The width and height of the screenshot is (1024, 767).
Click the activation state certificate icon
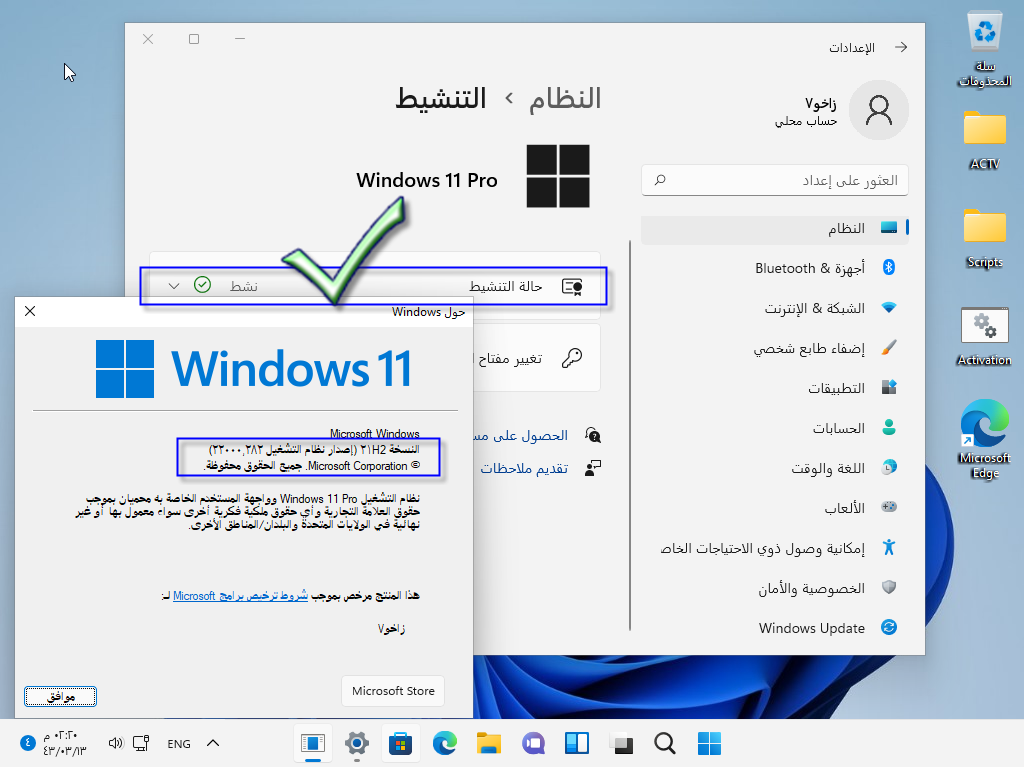pyautogui.click(x=572, y=287)
